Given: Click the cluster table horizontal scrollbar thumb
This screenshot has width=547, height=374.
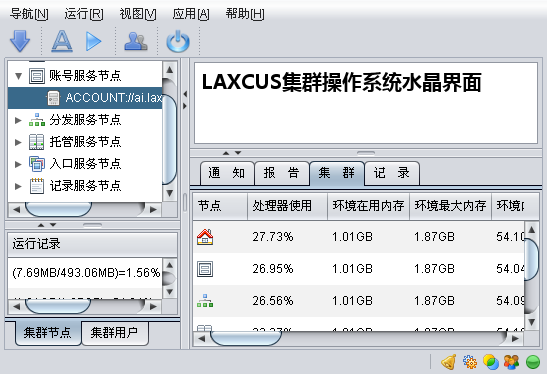Looking at the screenshot, I should pos(246,338).
